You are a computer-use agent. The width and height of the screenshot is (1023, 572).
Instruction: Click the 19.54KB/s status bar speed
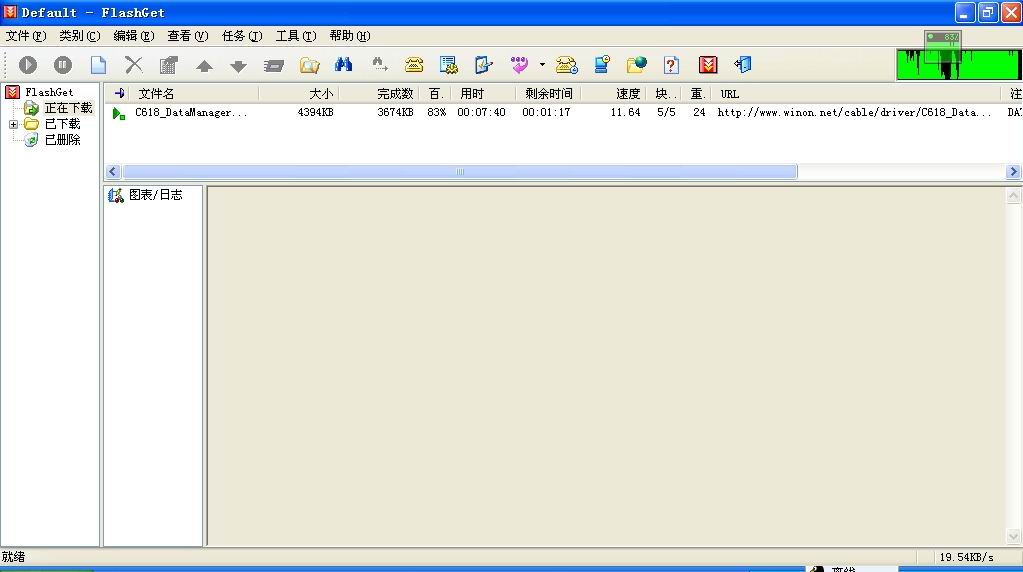[x=966, y=557]
